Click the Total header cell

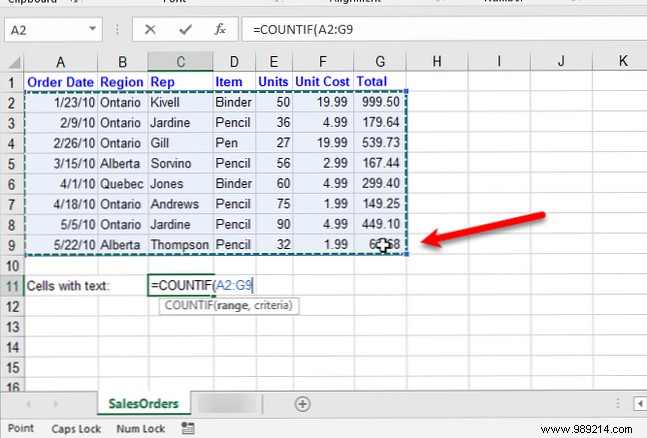click(x=380, y=82)
